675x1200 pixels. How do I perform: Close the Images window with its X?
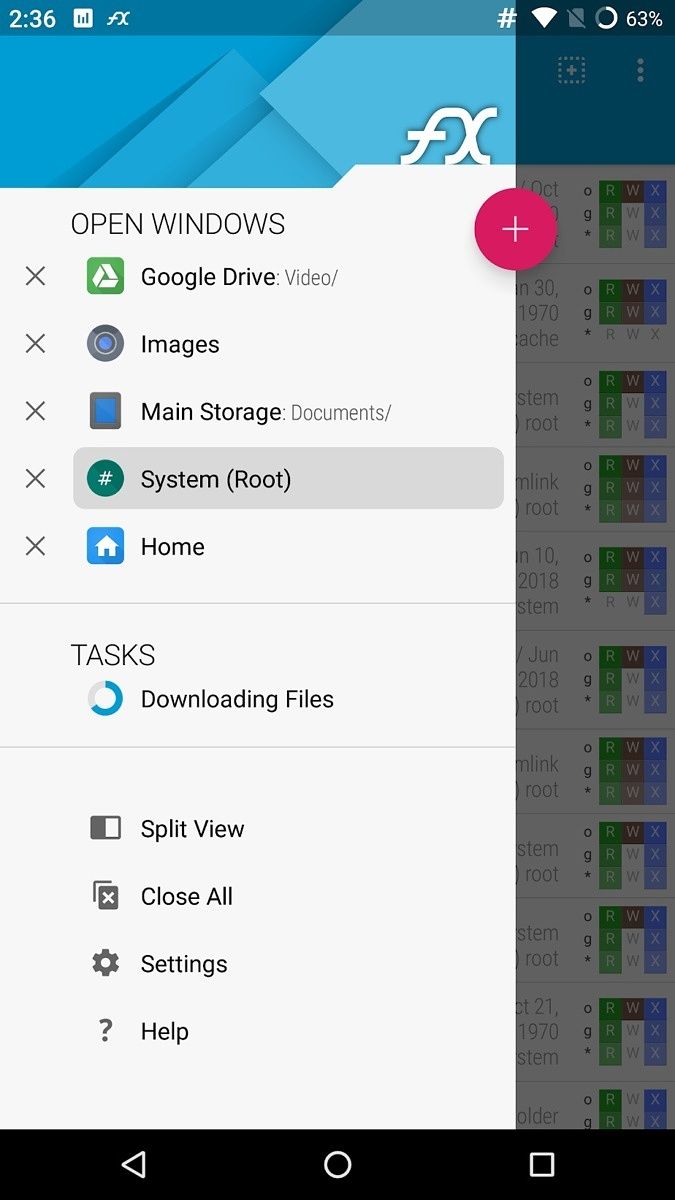click(34, 343)
